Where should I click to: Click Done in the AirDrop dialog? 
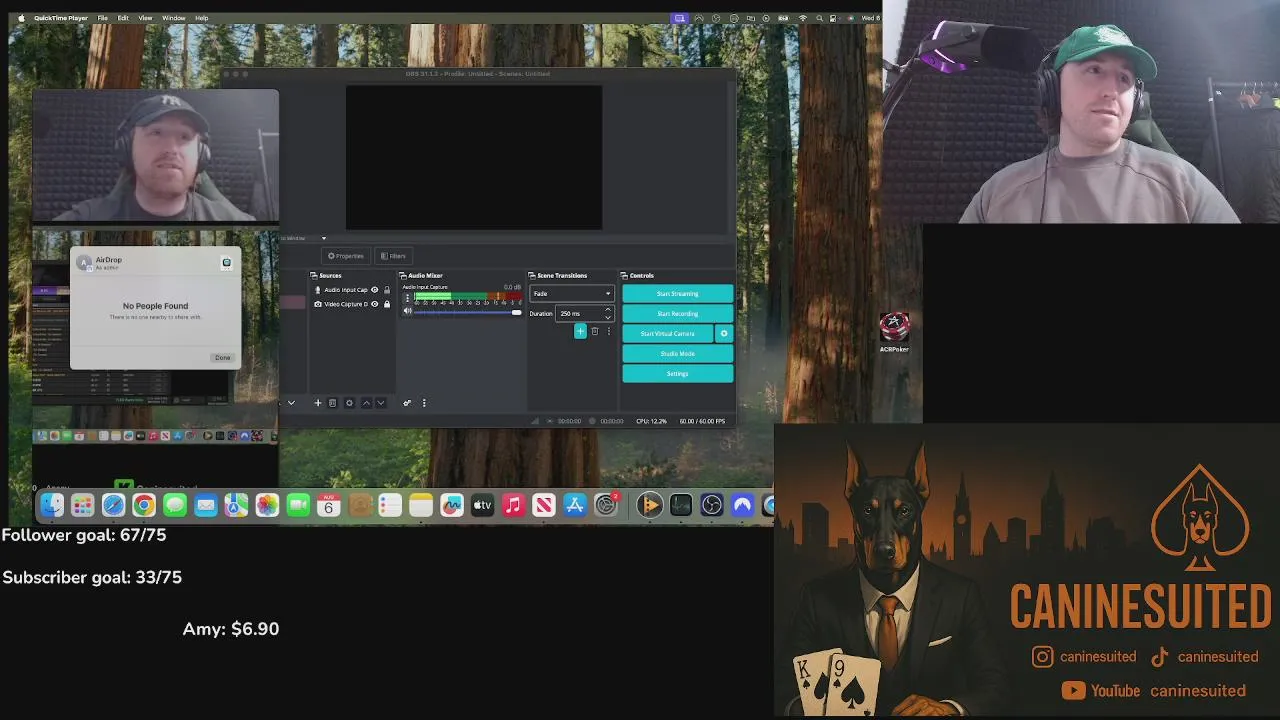click(222, 357)
